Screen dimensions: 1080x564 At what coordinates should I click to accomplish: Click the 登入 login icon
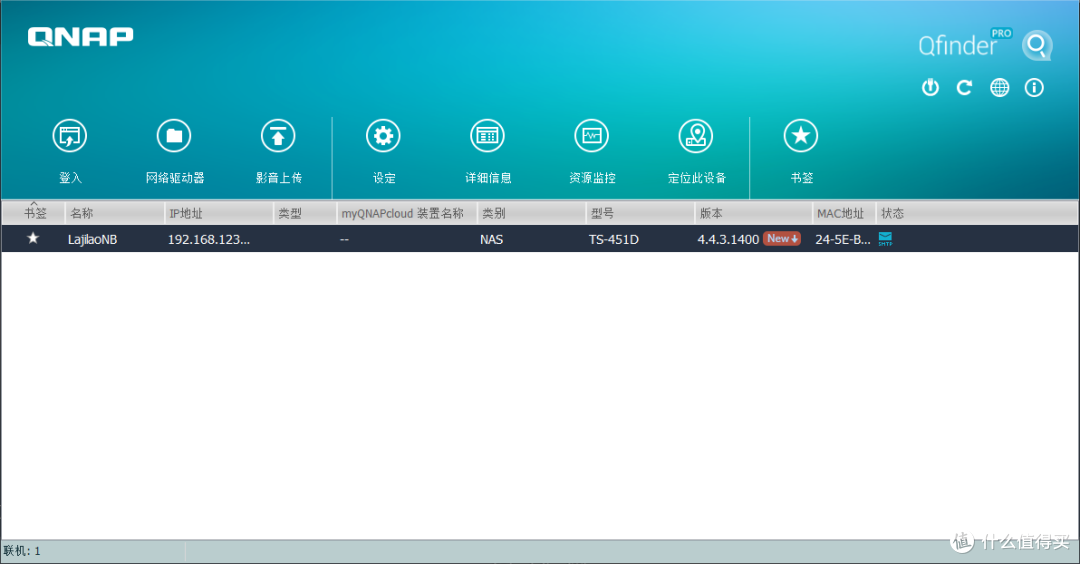pos(70,136)
